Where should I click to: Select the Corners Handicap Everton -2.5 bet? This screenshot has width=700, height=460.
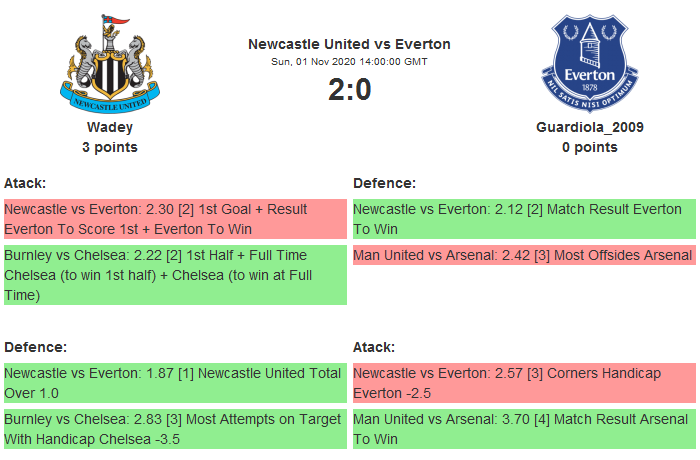point(522,382)
